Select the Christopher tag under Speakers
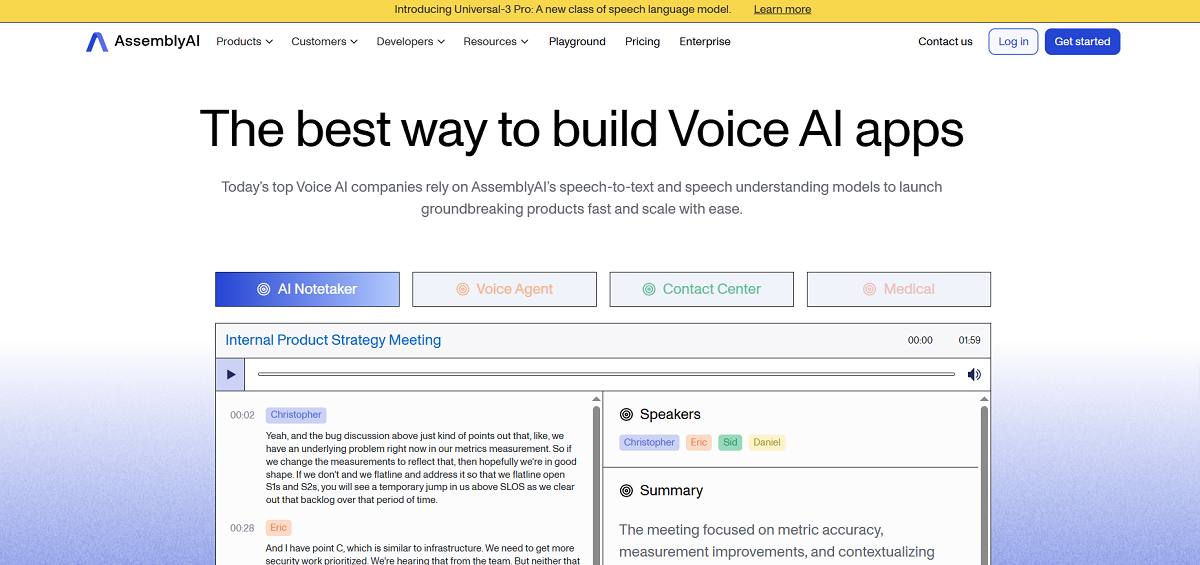 (x=649, y=442)
